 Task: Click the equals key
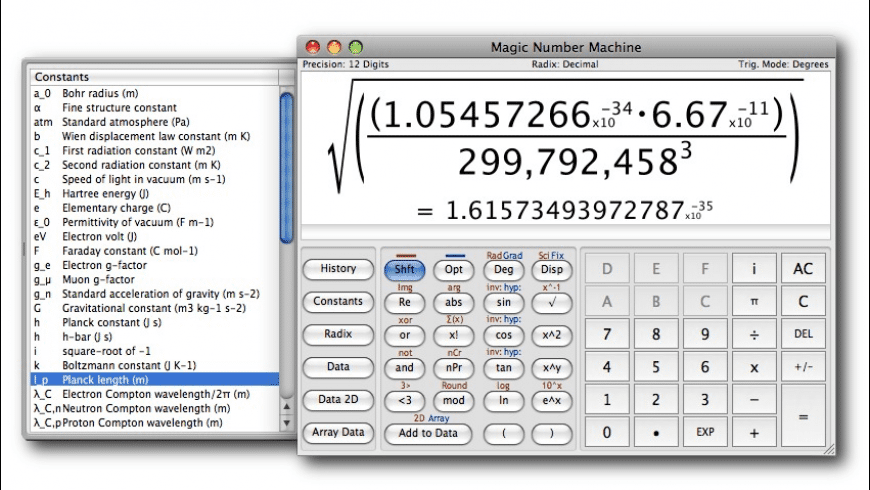(803, 416)
